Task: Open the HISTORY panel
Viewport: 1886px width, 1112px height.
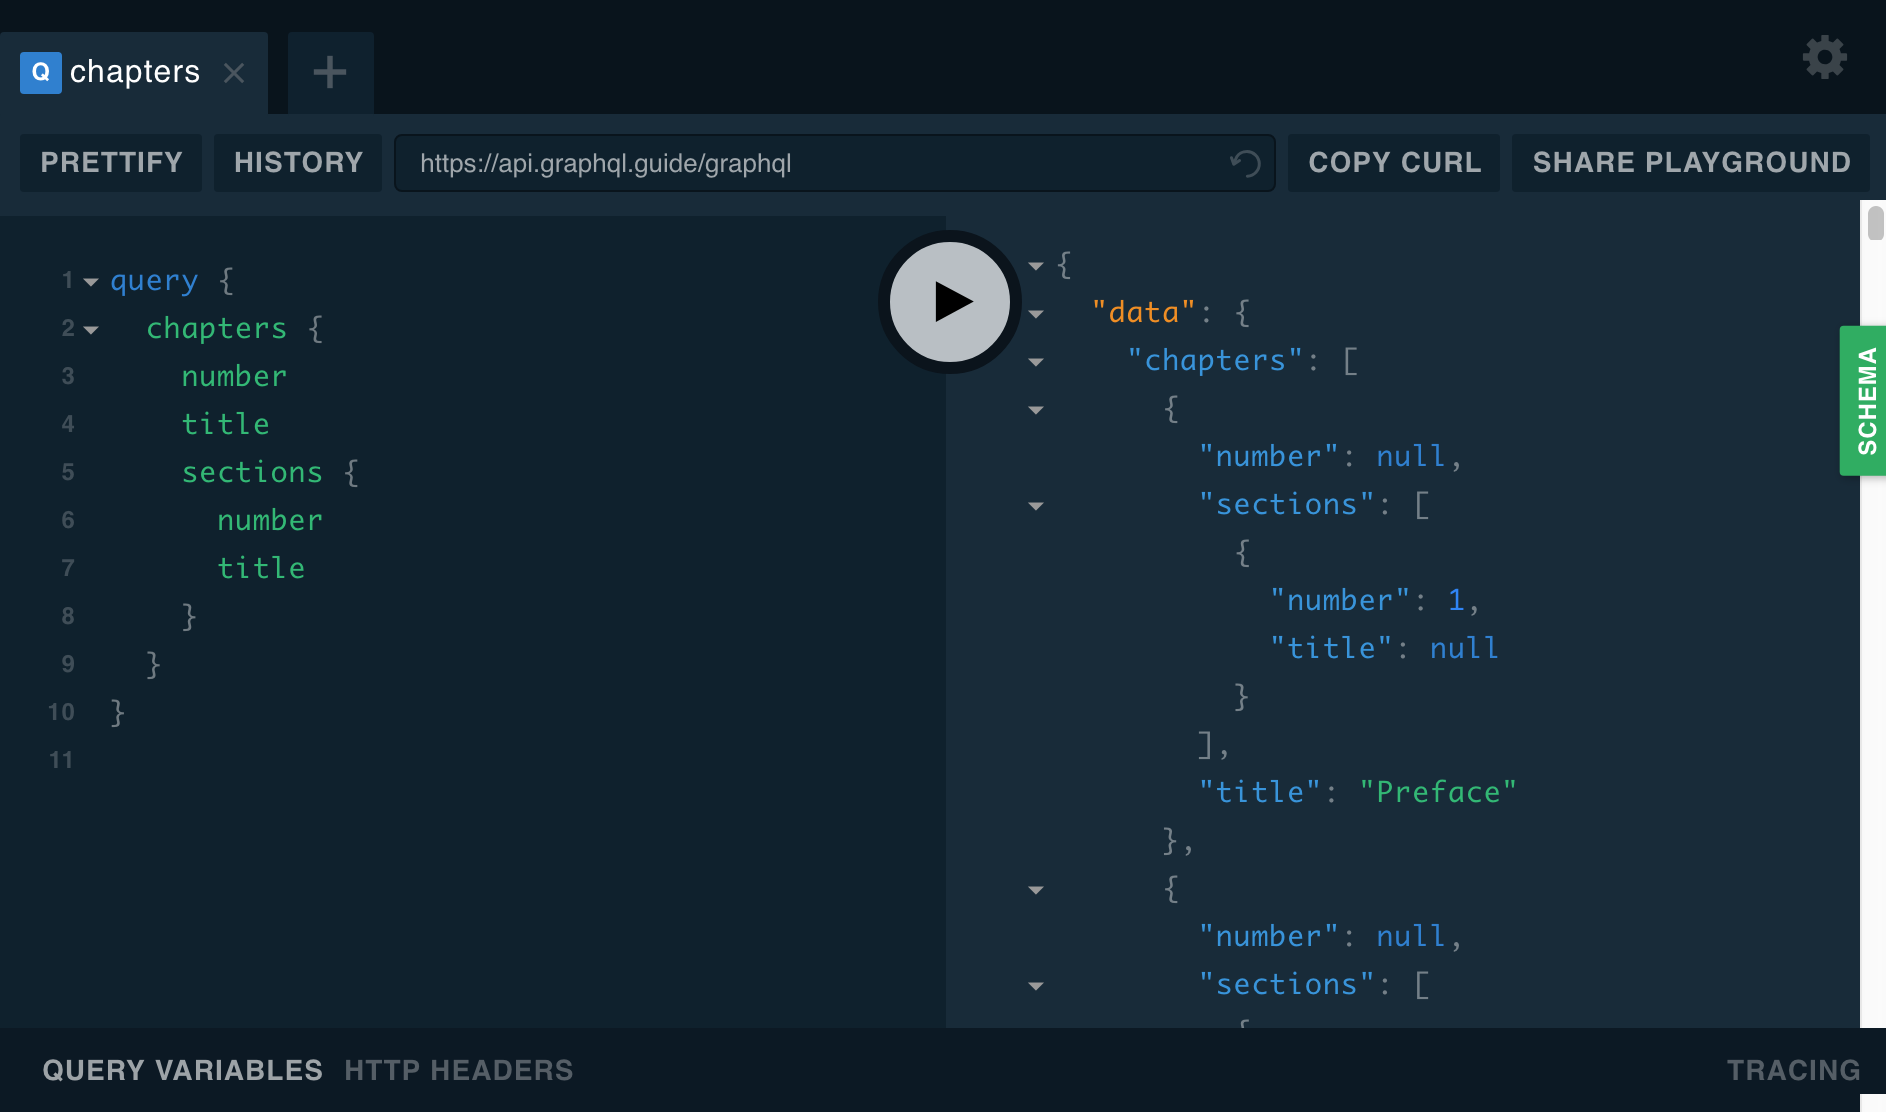Action: point(298,162)
